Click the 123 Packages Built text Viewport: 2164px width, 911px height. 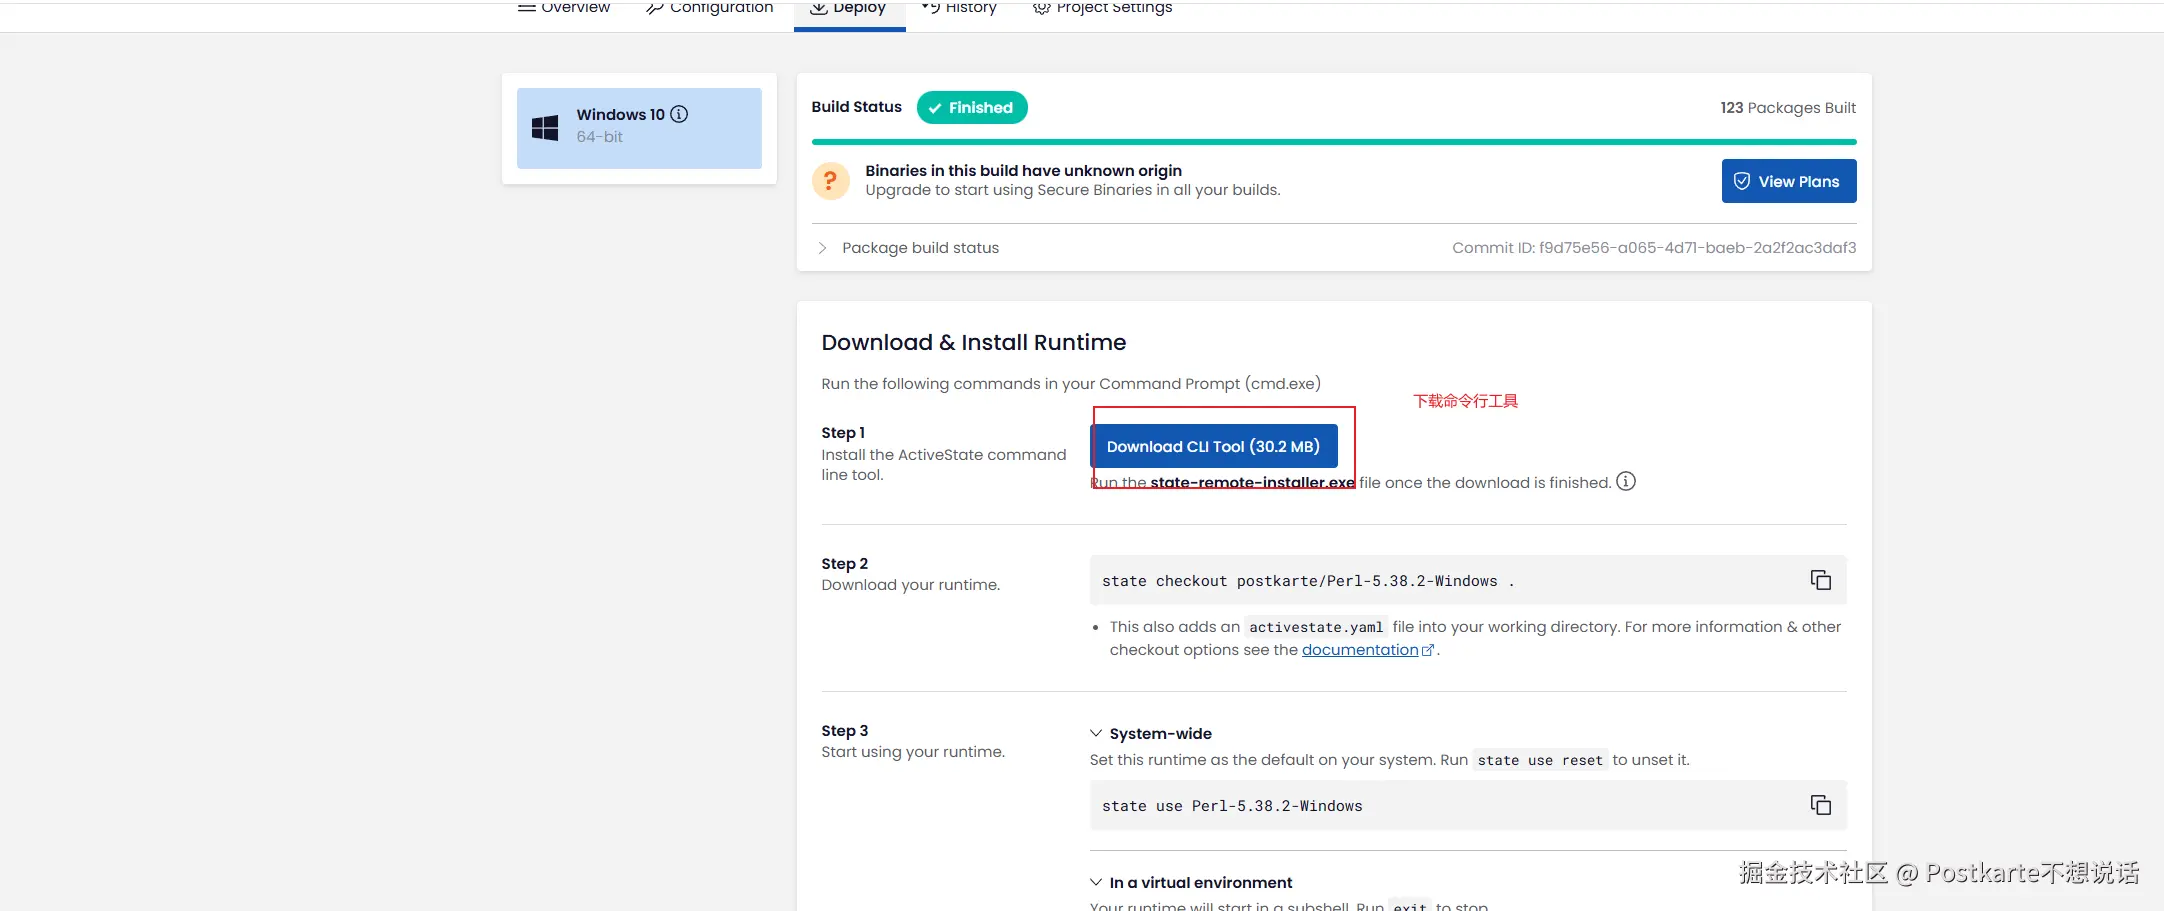1788,108
